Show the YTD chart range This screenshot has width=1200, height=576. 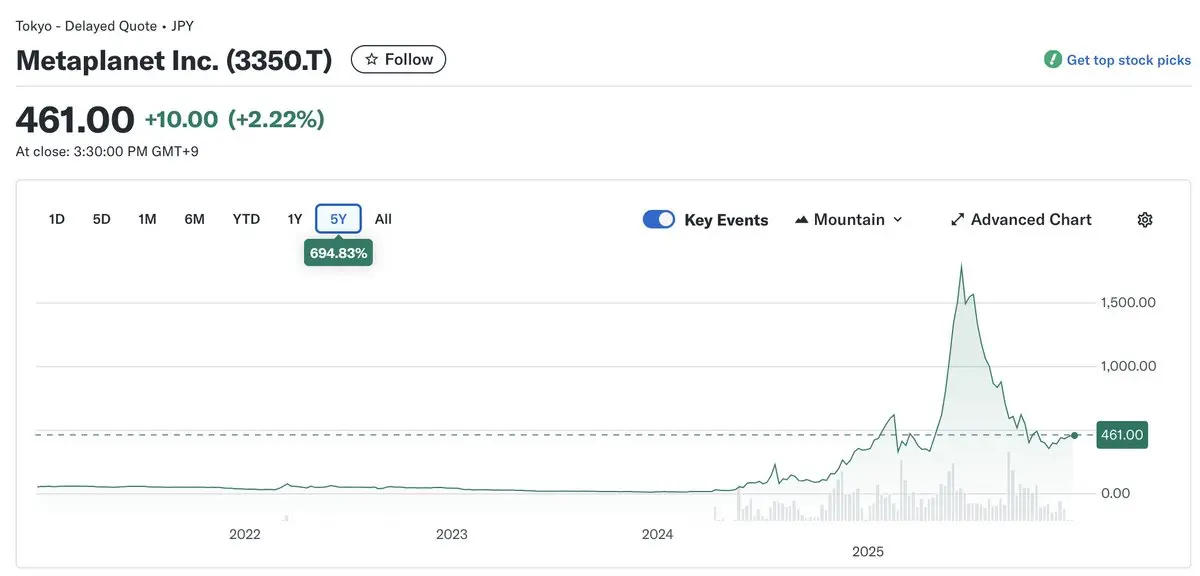[246, 219]
